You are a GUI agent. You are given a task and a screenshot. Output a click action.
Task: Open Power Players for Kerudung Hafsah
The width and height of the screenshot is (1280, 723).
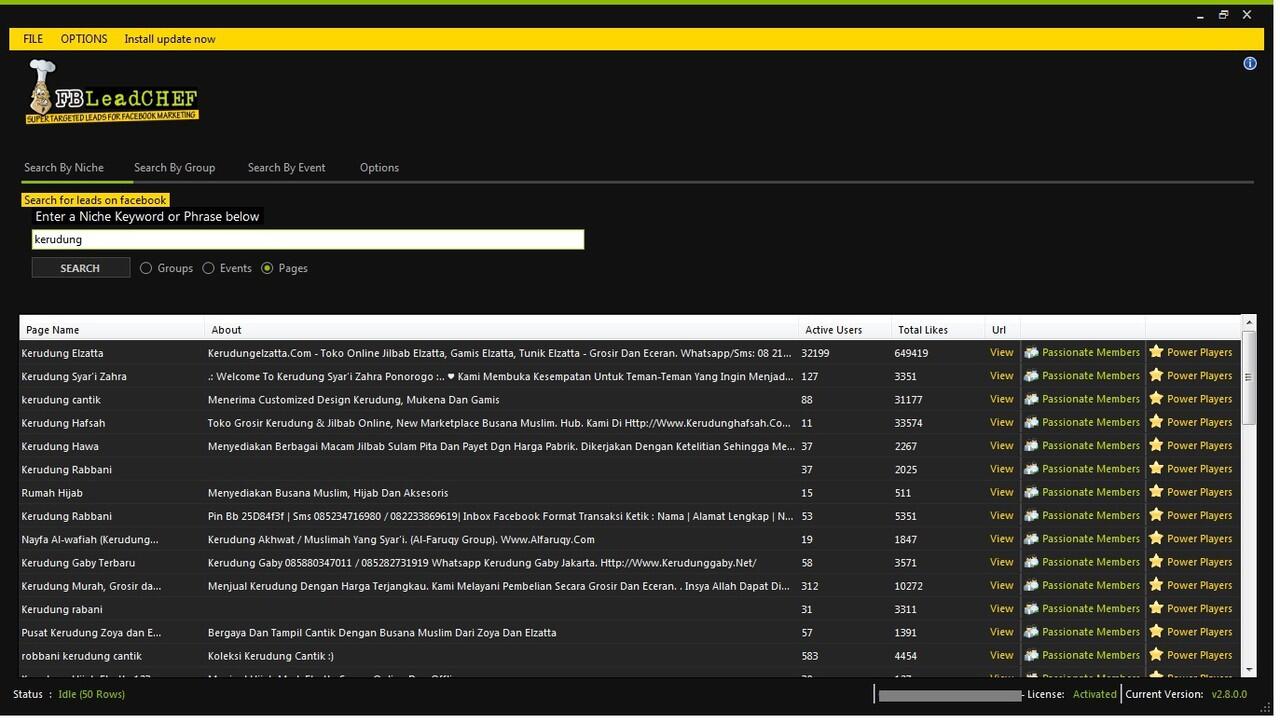pyautogui.click(x=1190, y=422)
